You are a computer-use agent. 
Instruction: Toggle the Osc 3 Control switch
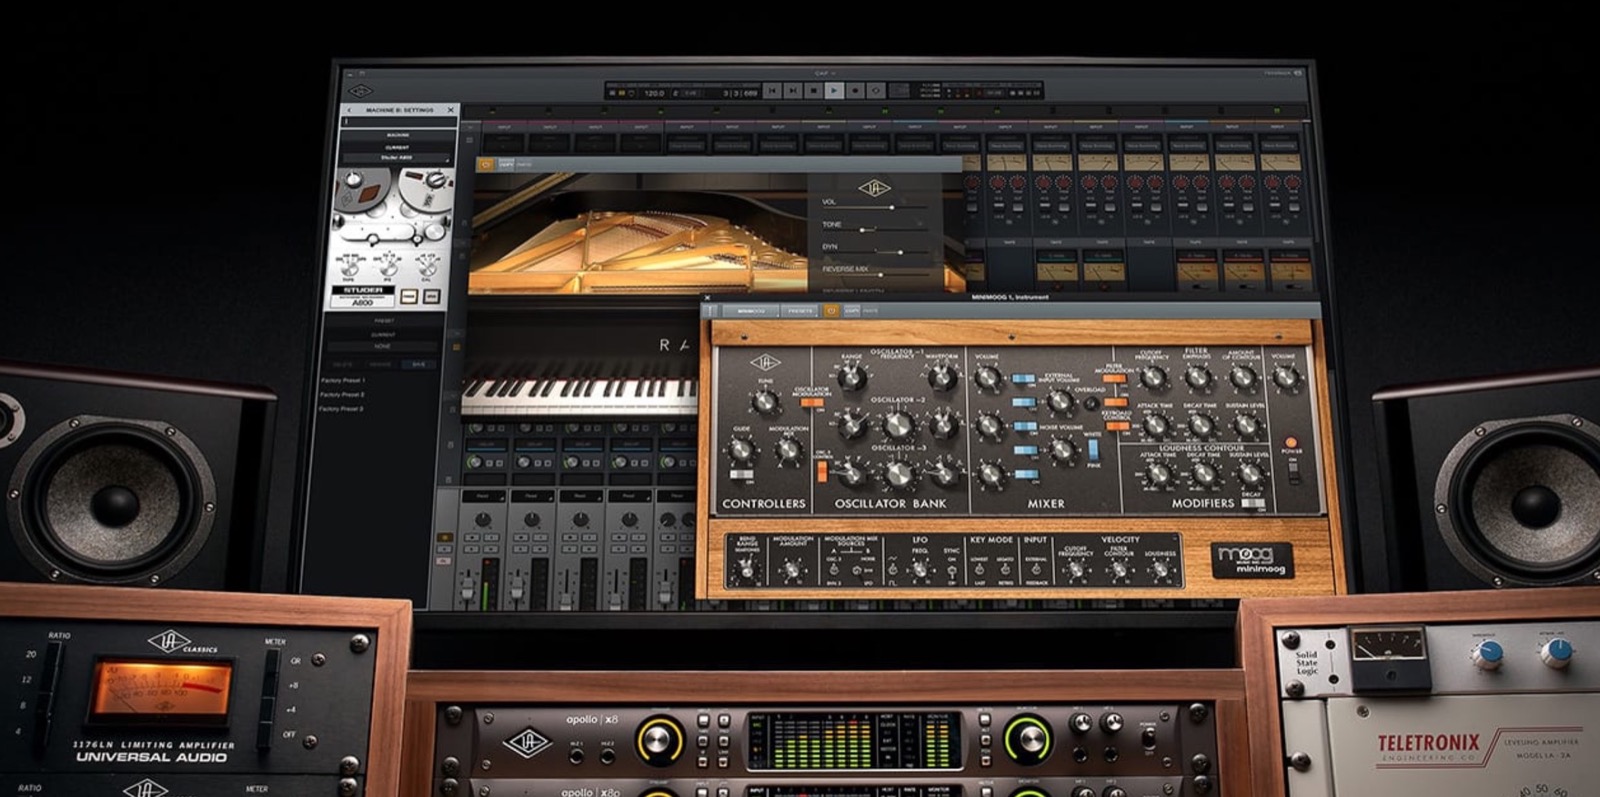coord(822,470)
